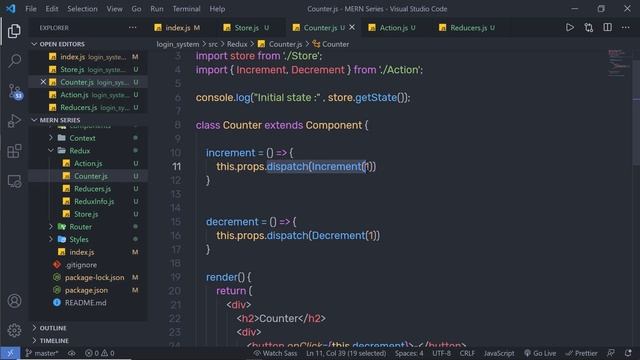Screen dimensions: 640x360
Task: Click Watch Sass in status bar
Action: pyautogui.click(x=275, y=353)
